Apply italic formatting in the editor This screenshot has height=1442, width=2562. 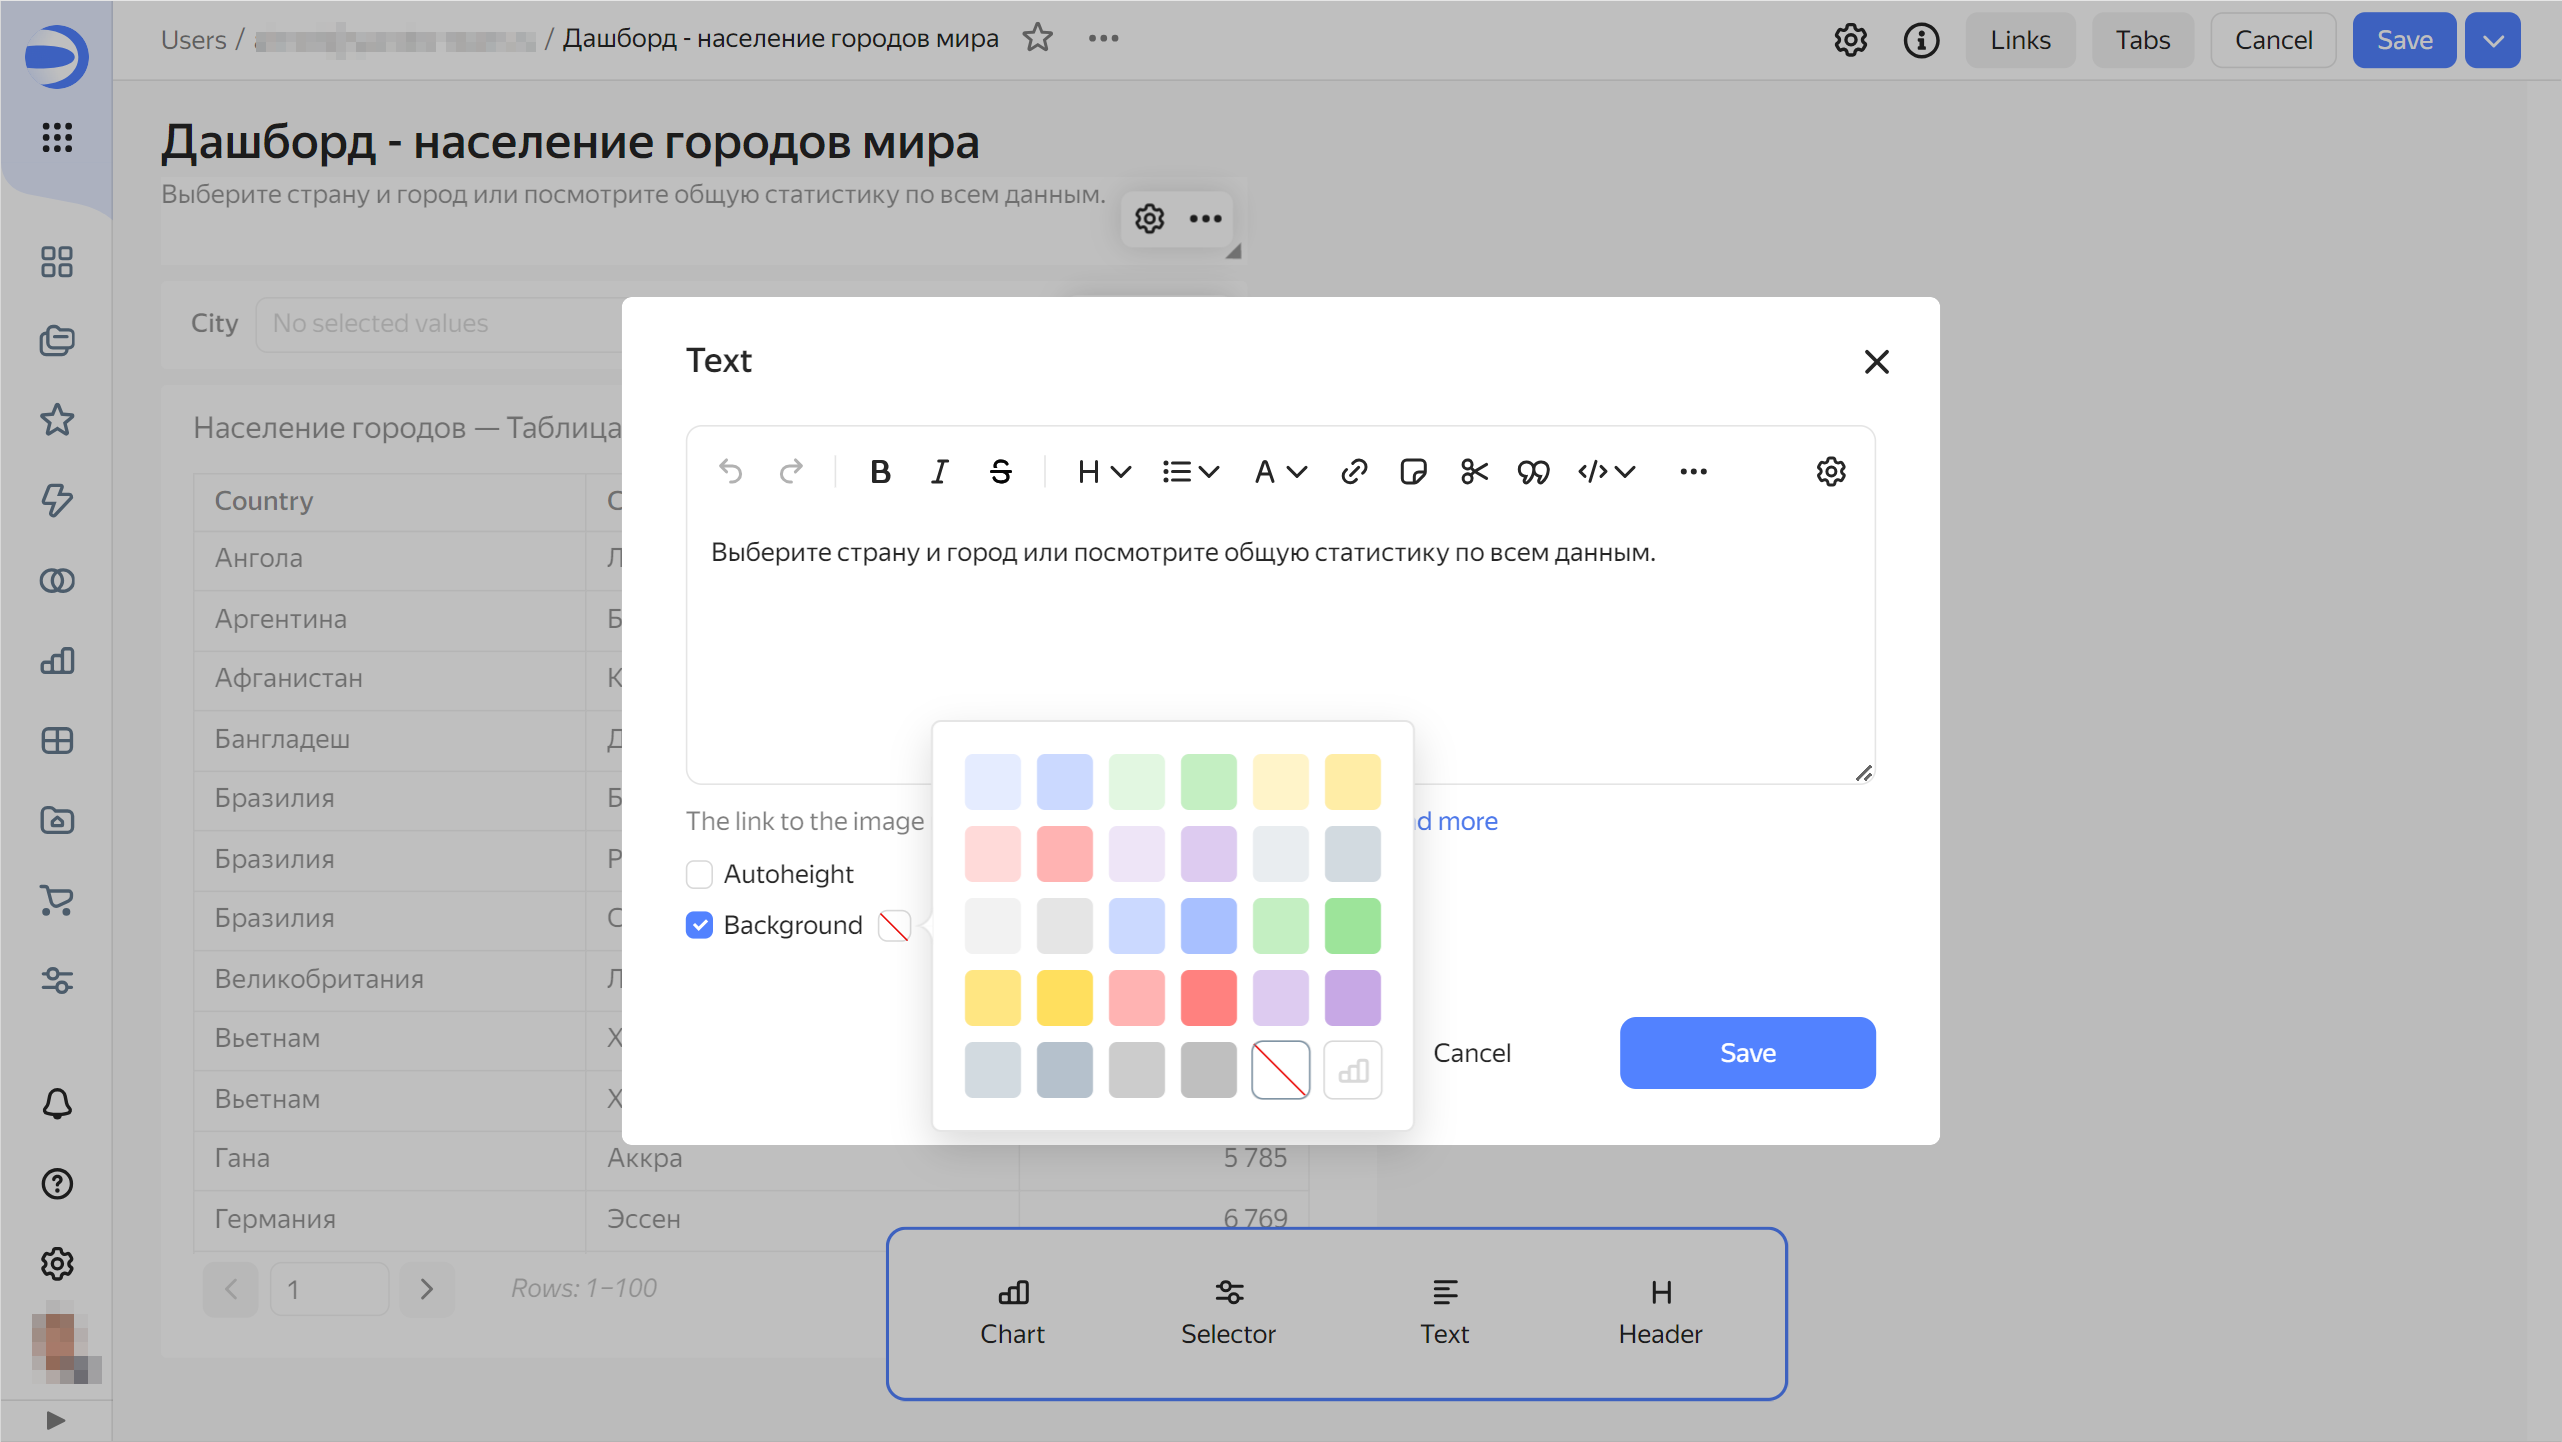click(939, 471)
